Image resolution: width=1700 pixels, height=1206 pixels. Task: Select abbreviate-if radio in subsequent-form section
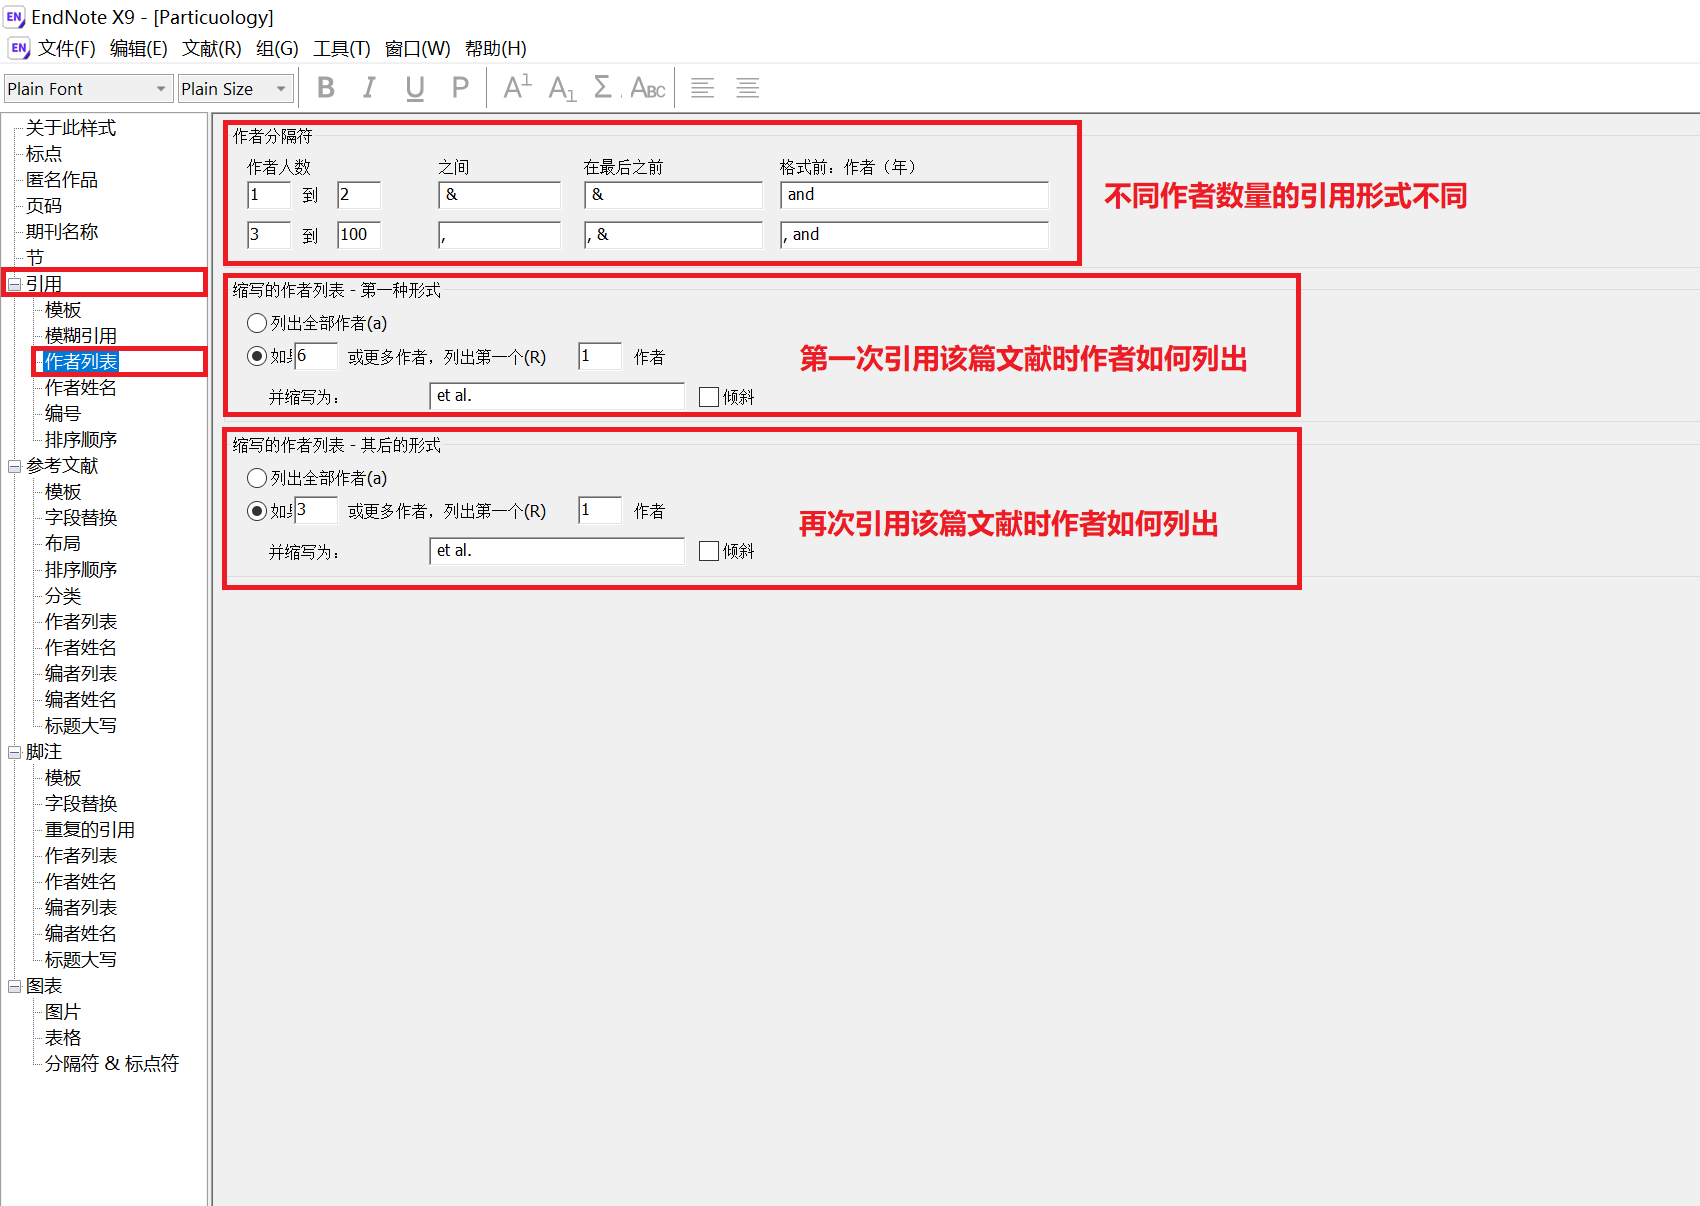[257, 511]
